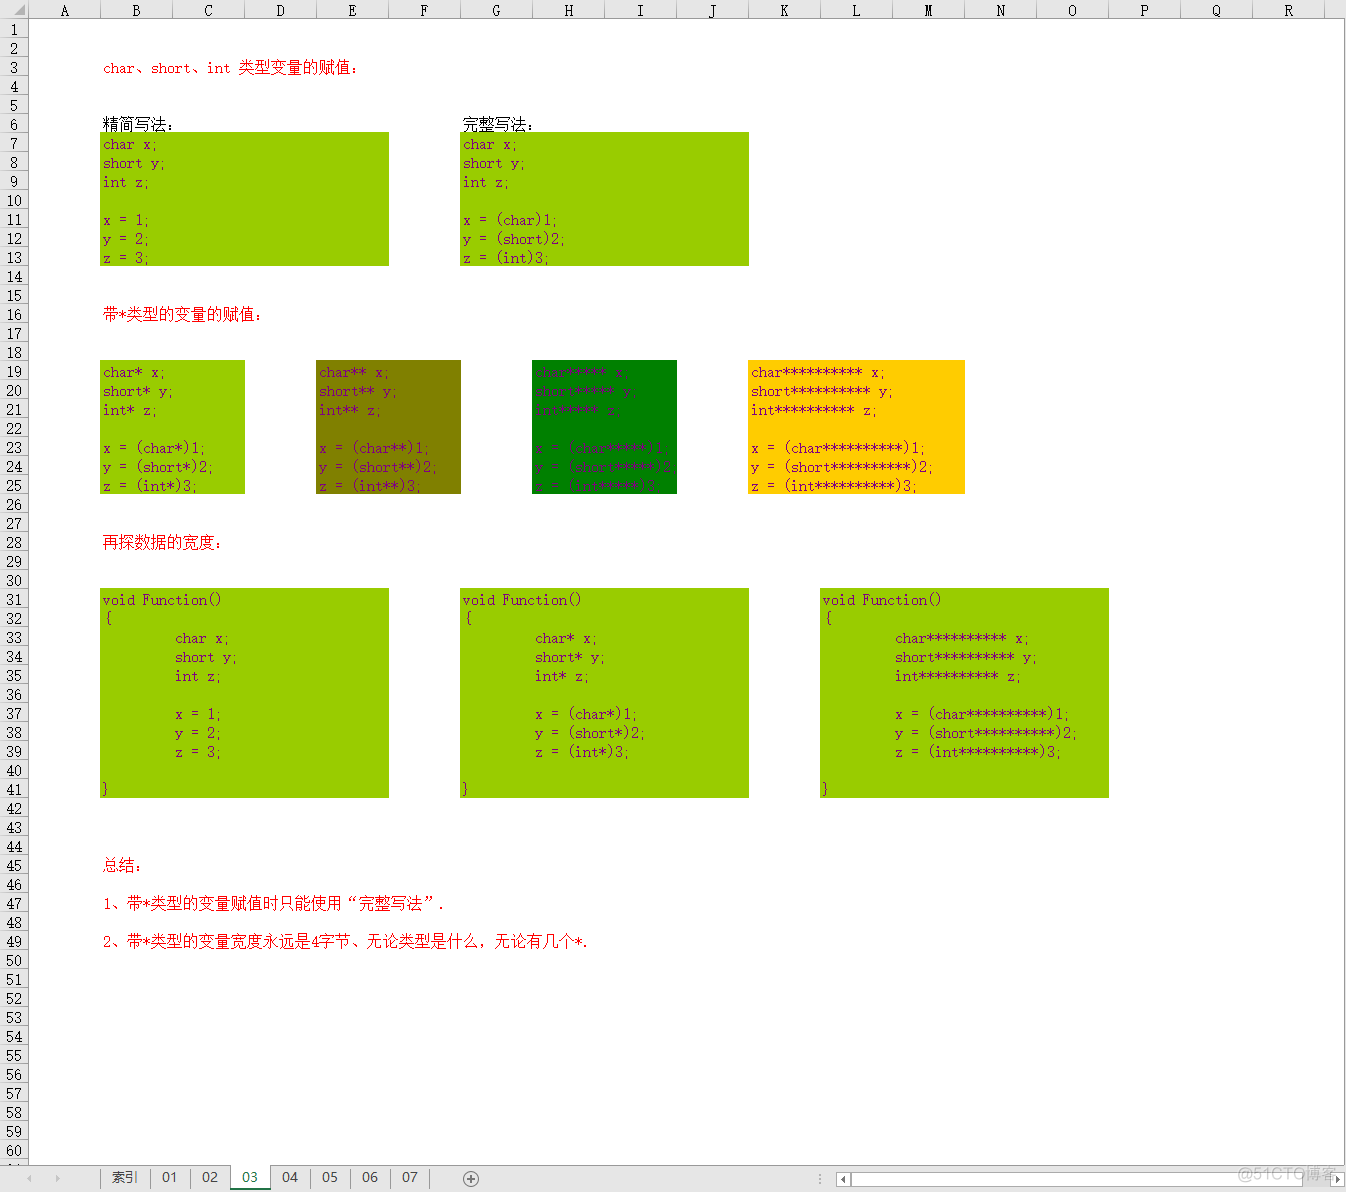
Task: Open the 02 sheet tab
Action: 210,1177
